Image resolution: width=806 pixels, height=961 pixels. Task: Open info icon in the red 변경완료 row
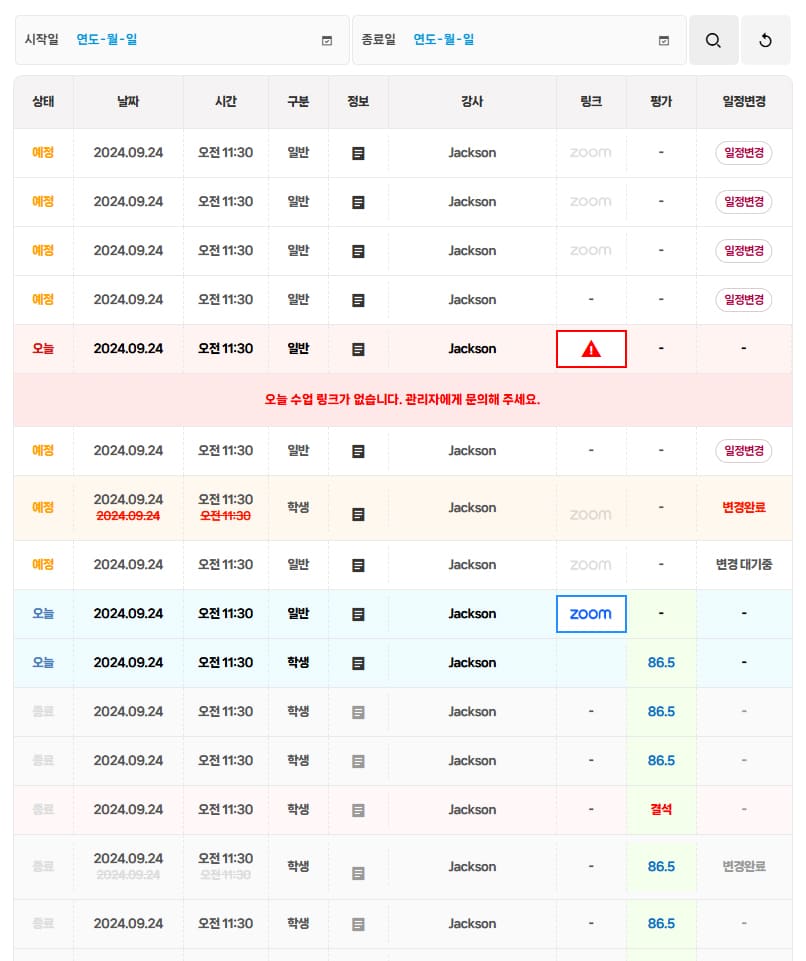[x=358, y=514]
